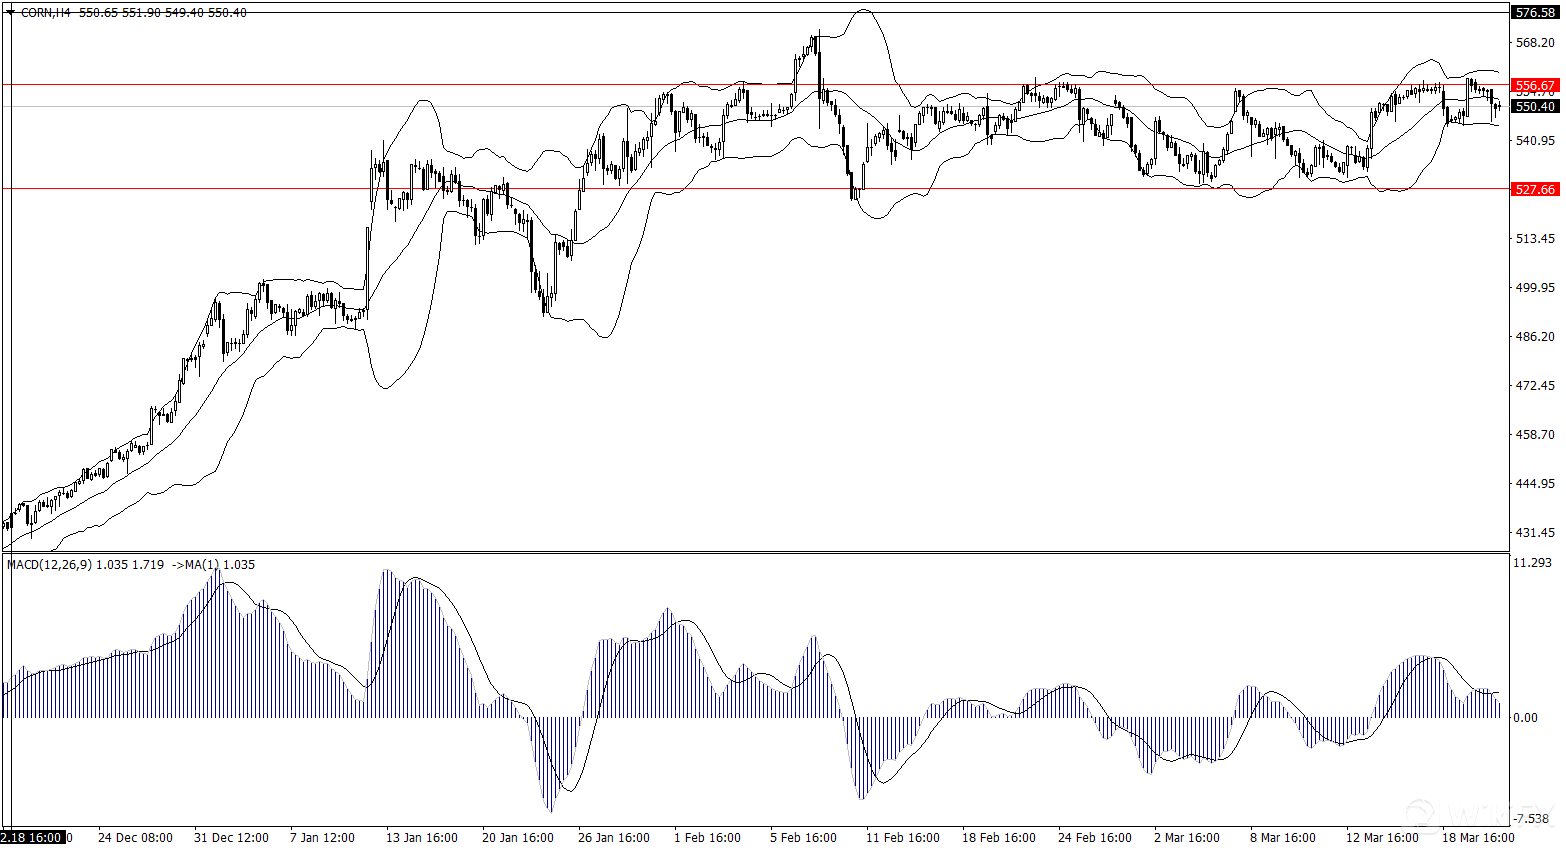1566x850 pixels.
Task: Click the 2 Mar 16:00 date label
Action: click(x=1187, y=837)
